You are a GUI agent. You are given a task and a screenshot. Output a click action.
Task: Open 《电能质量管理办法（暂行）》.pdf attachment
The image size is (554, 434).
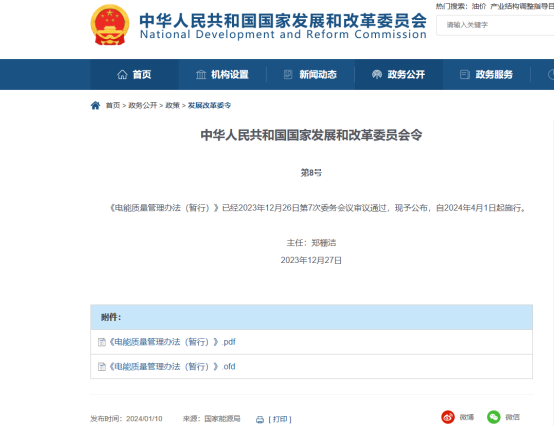172,342
